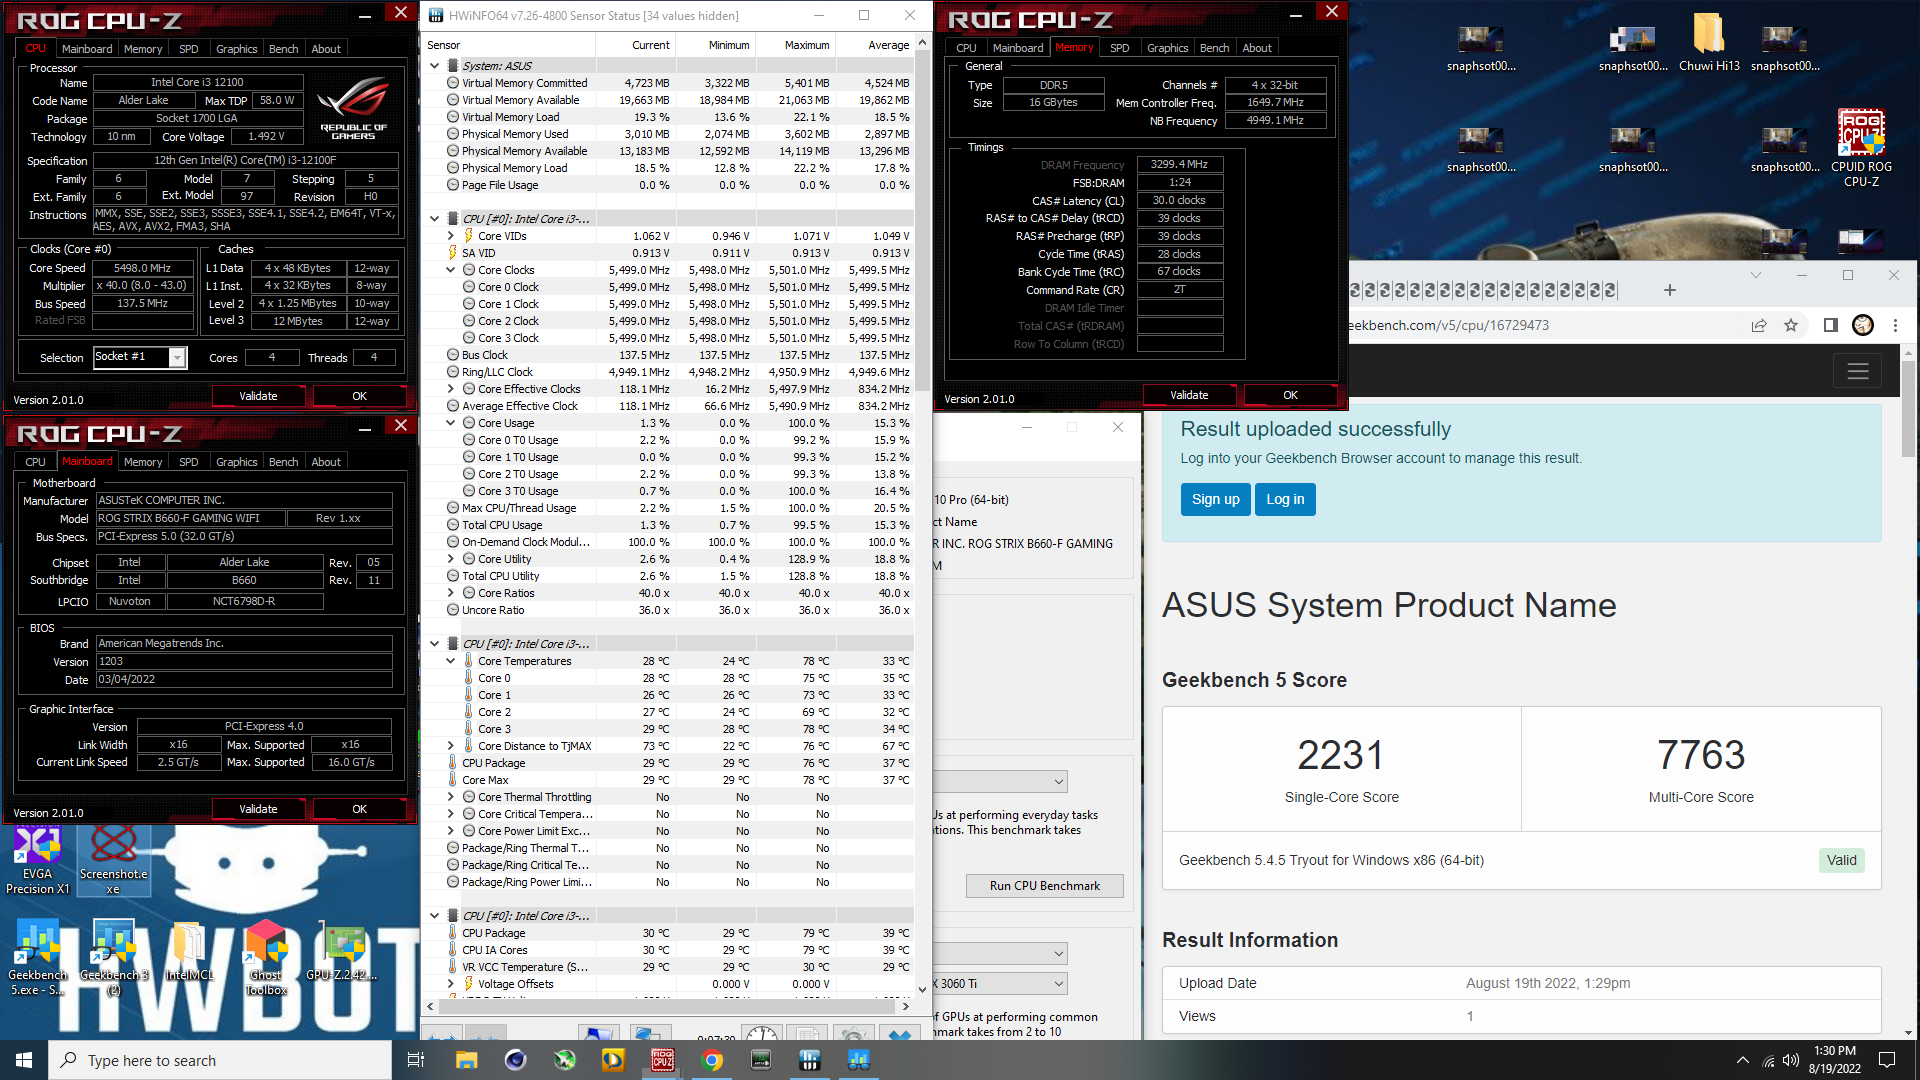The image size is (1920, 1080).
Task: Click the Geekbench taskbar icon with glasses
Action: tap(859, 1060)
